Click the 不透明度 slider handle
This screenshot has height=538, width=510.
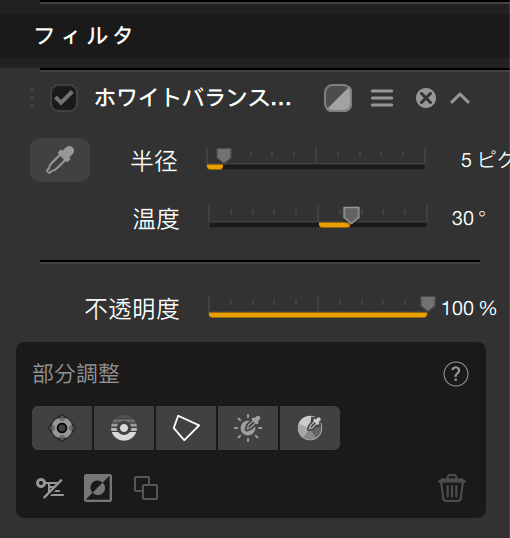(x=428, y=303)
